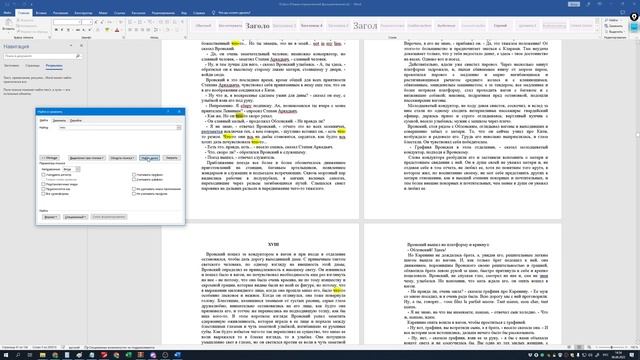Apply Italic formatting in the ribbon

tap(62, 30)
